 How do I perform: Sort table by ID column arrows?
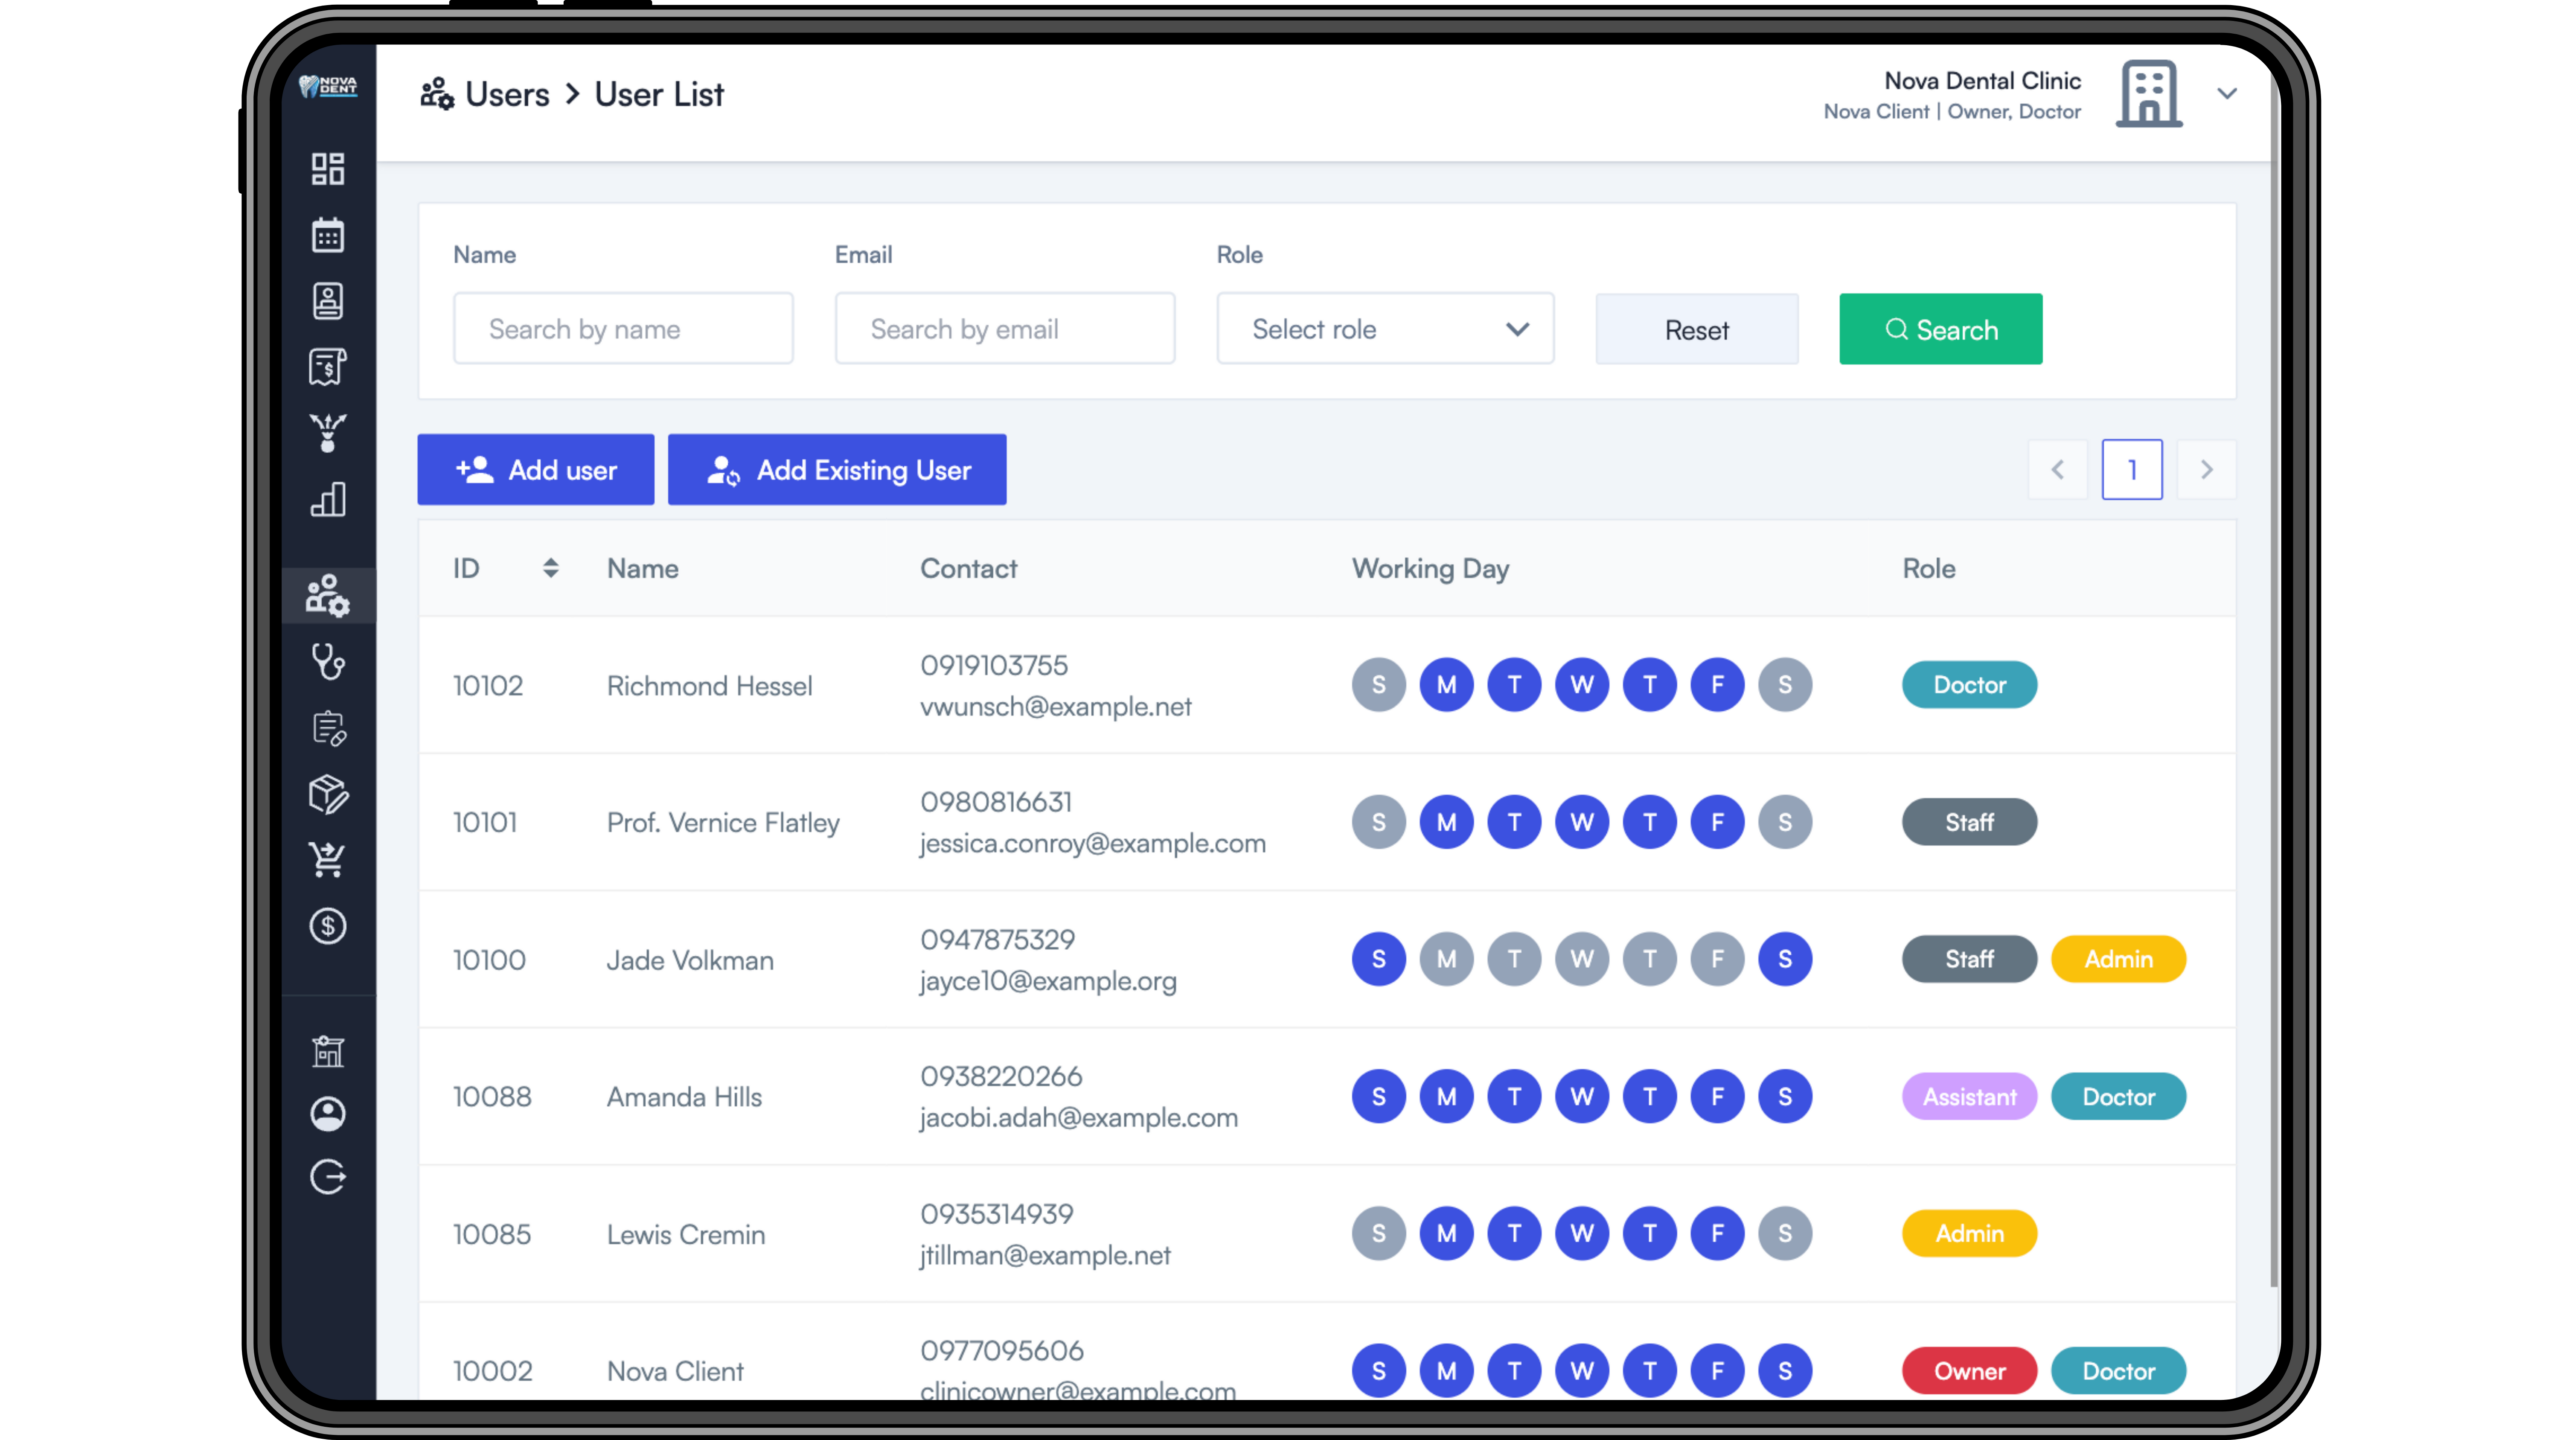tap(550, 568)
